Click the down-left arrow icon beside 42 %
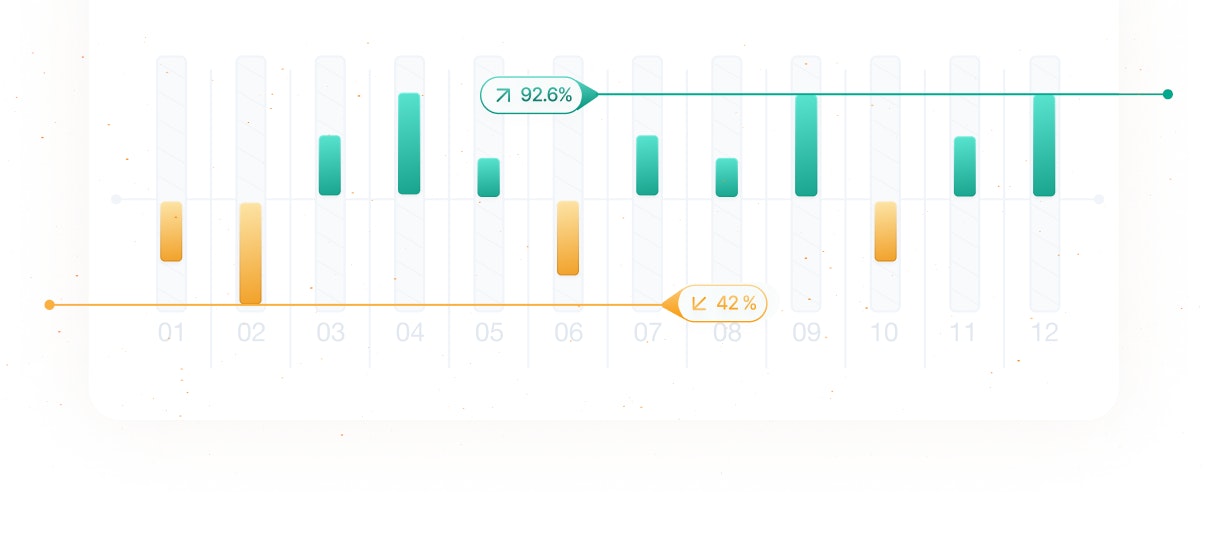Screen dimensions: 1205x538 699,303
